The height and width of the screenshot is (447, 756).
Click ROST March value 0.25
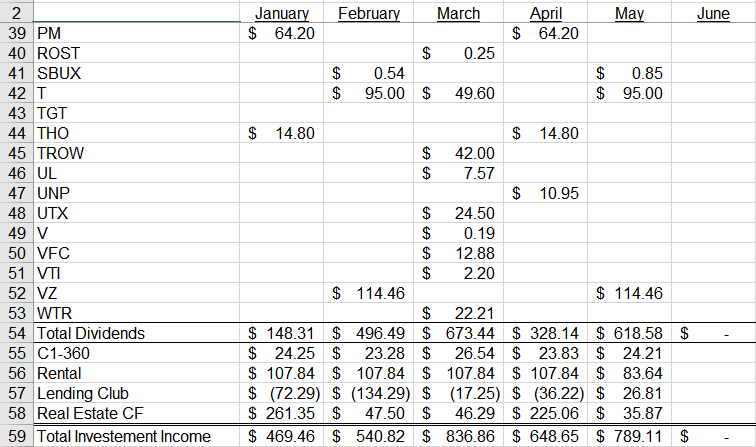458,53
